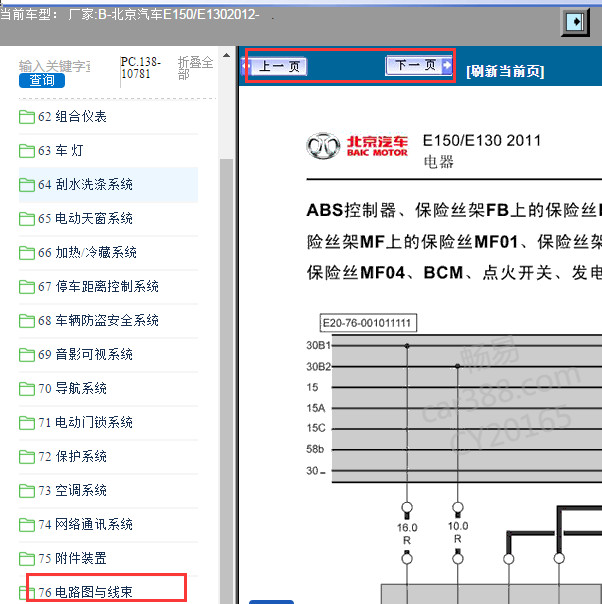Open the 63 车灯 tree entry
The height and width of the screenshot is (604, 602).
tap(60, 151)
